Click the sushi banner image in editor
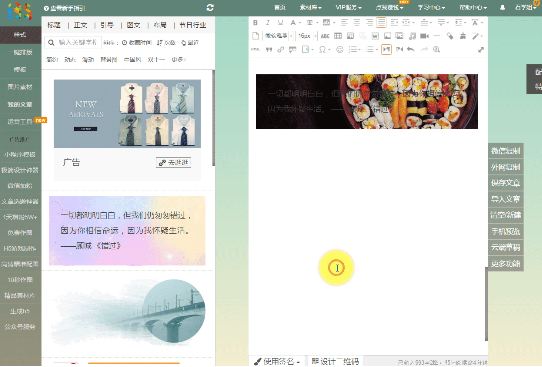542x367 pixels. coord(367,101)
